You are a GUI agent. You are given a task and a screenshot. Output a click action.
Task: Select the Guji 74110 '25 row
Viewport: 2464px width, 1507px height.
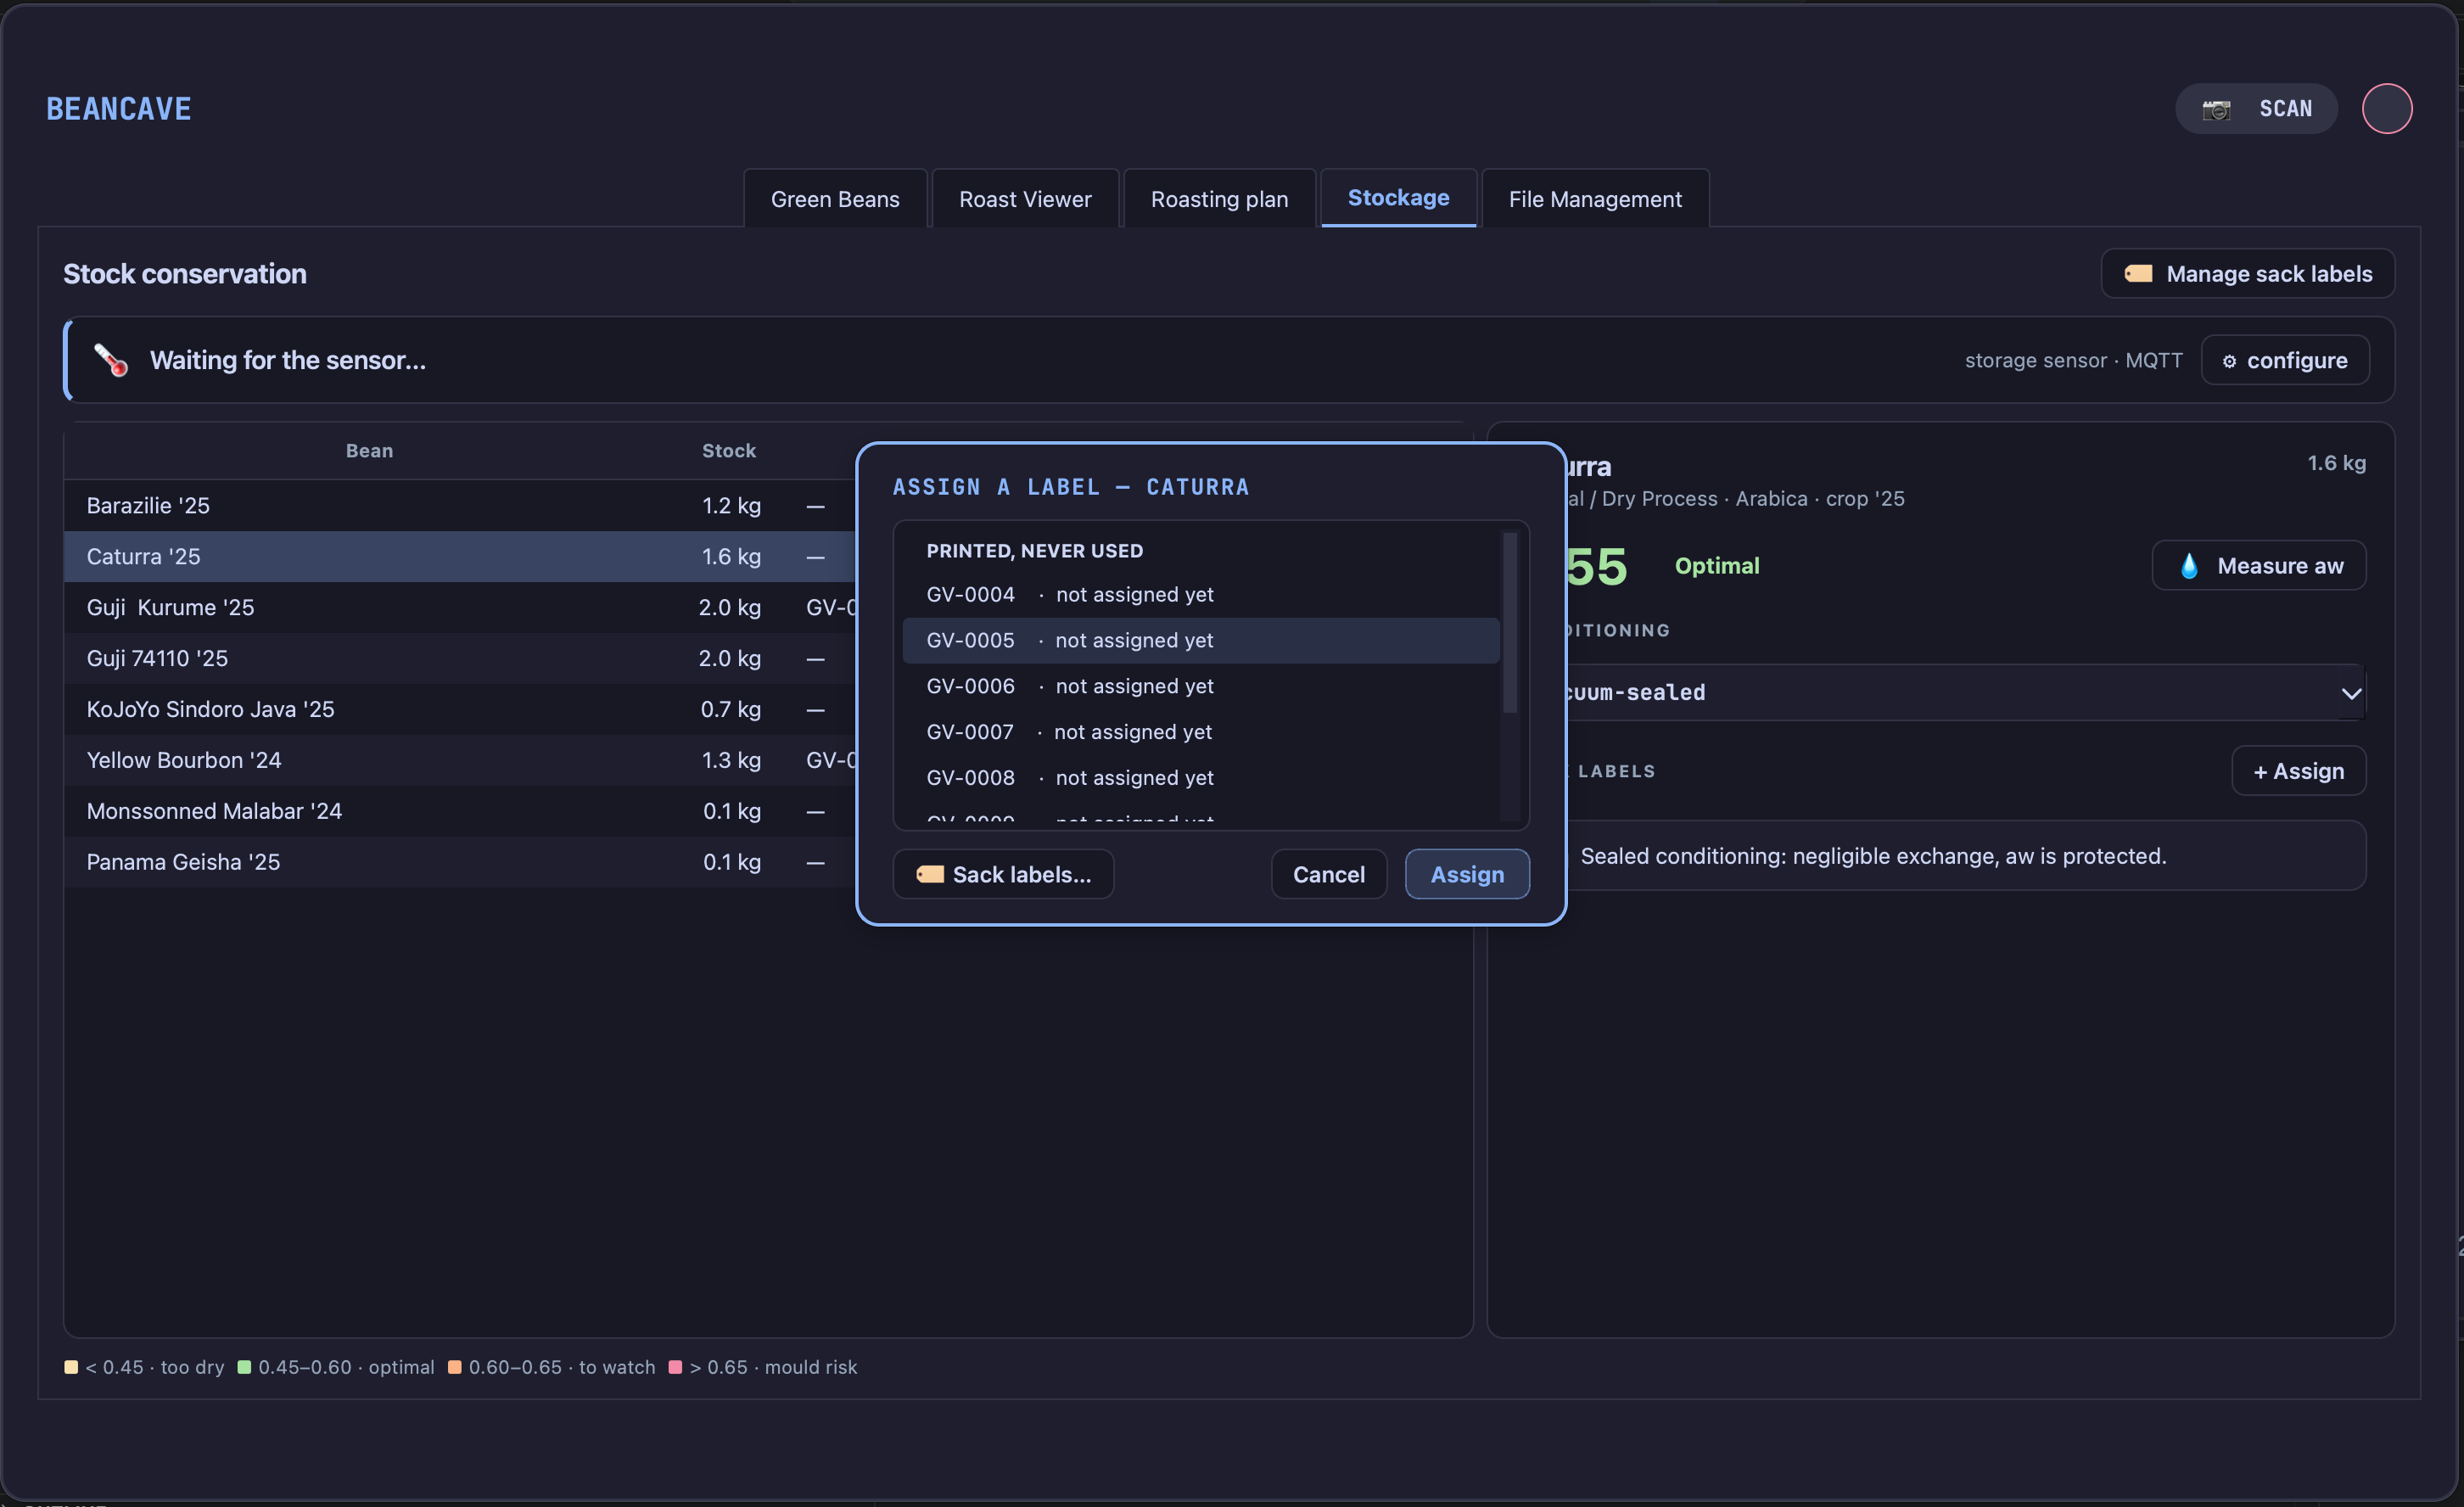(460, 658)
